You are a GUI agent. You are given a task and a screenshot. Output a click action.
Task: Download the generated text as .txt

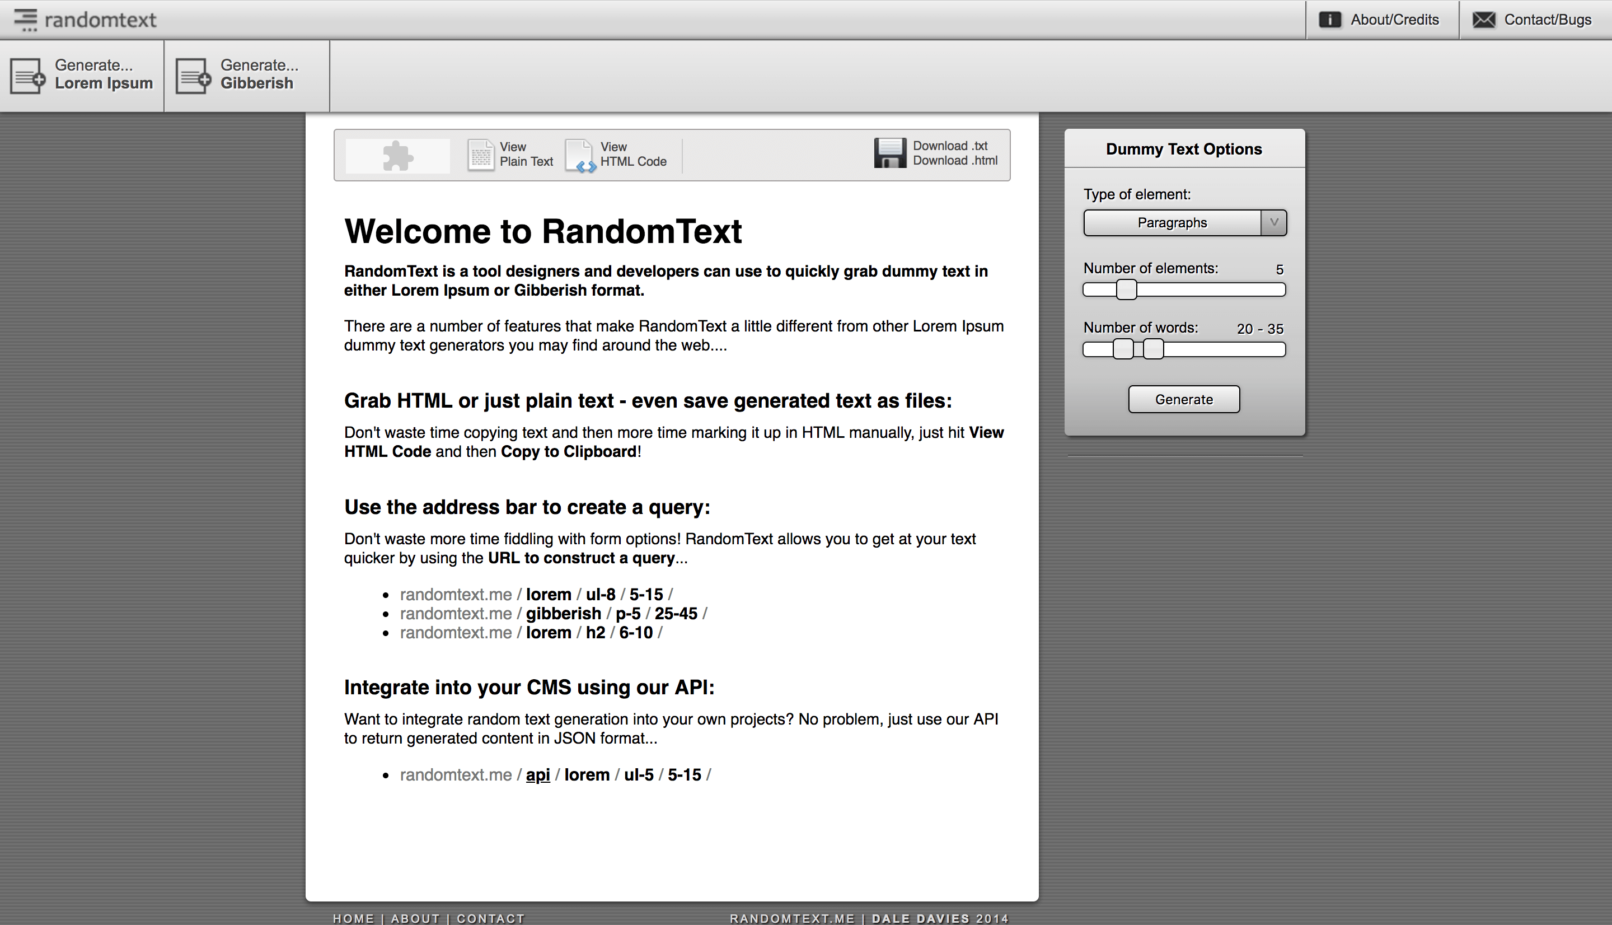click(950, 146)
